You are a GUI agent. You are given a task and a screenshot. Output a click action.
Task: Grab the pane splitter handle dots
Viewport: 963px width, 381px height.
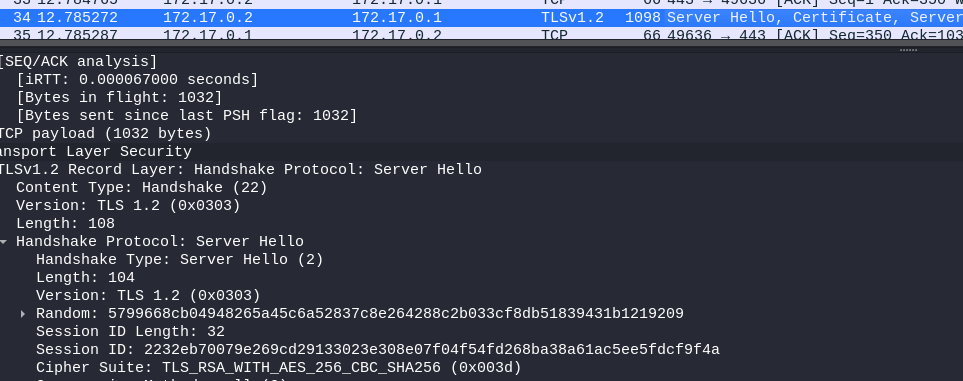coord(908,50)
